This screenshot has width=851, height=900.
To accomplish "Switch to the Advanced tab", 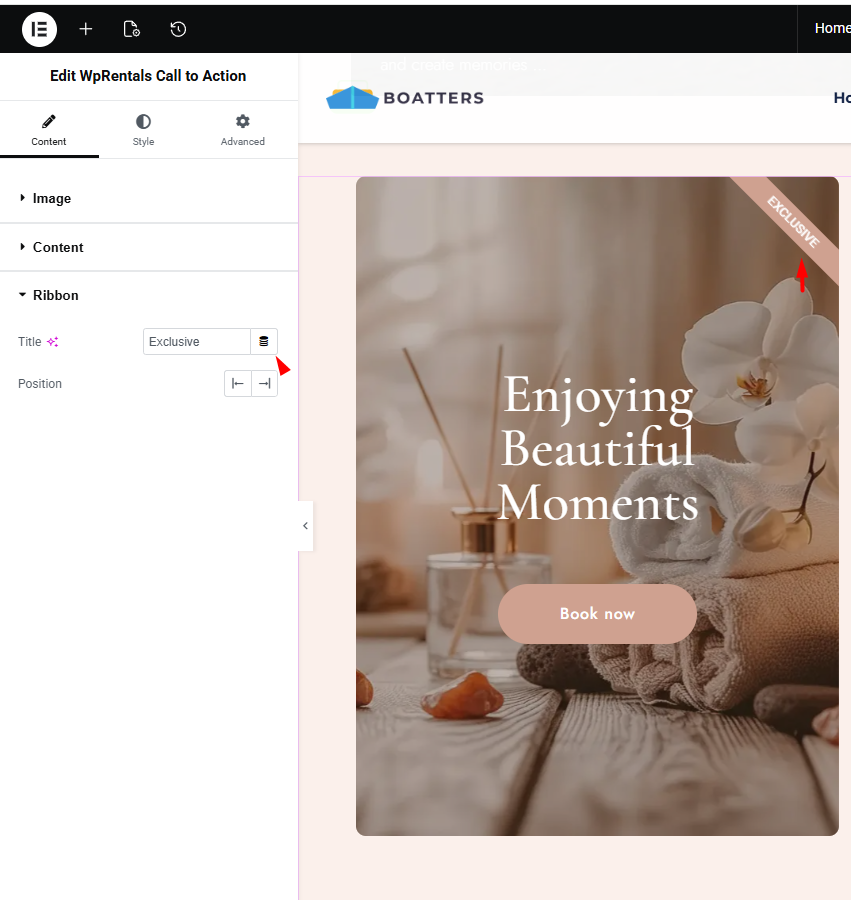I will coord(242,130).
